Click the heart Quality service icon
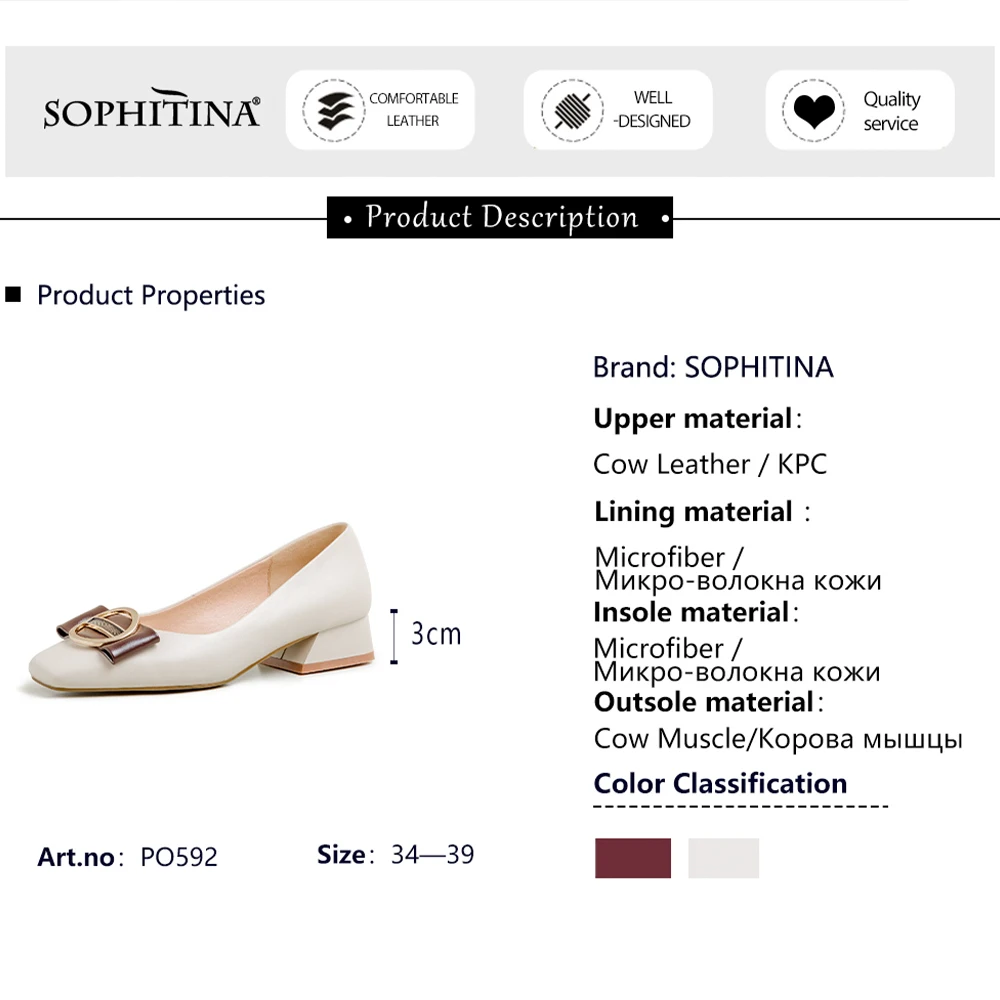 pyautogui.click(x=814, y=110)
